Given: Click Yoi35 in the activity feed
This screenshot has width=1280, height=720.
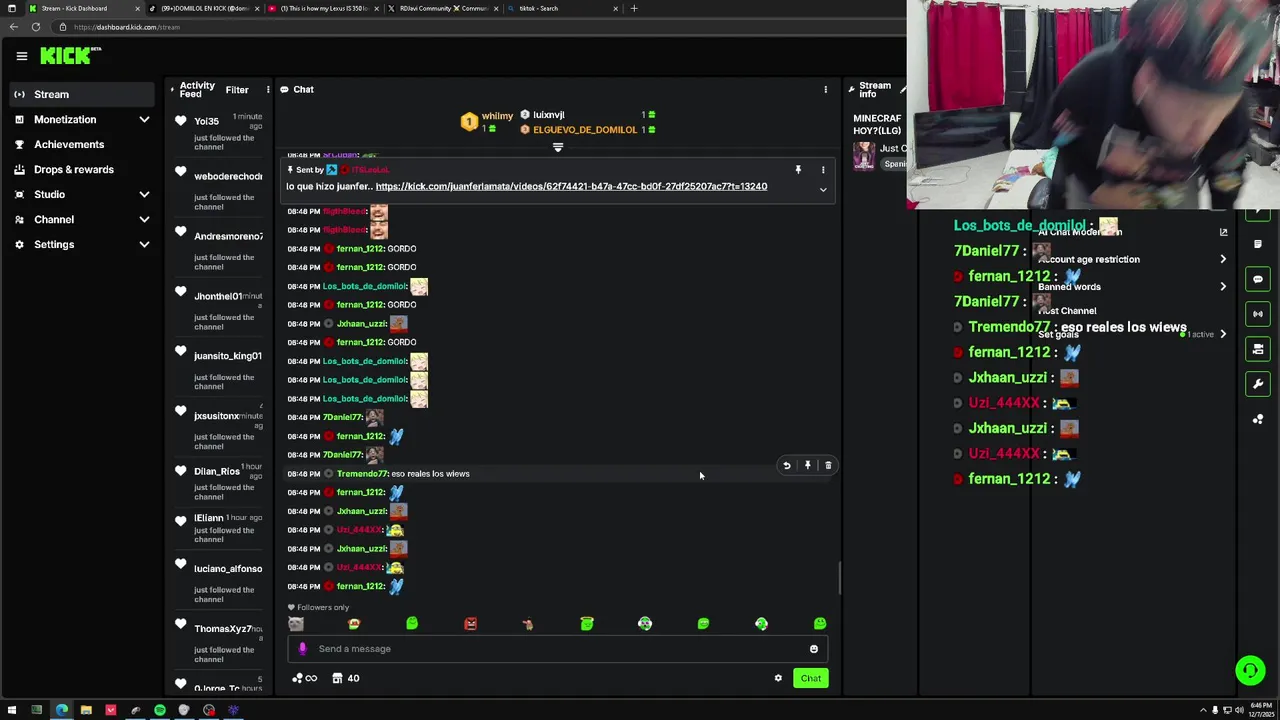Looking at the screenshot, I should pos(206,121).
